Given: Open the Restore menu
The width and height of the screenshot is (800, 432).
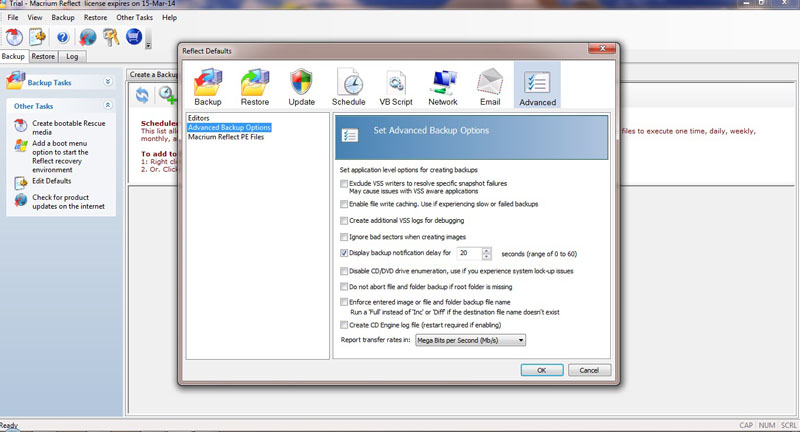Looking at the screenshot, I should pos(95,17).
